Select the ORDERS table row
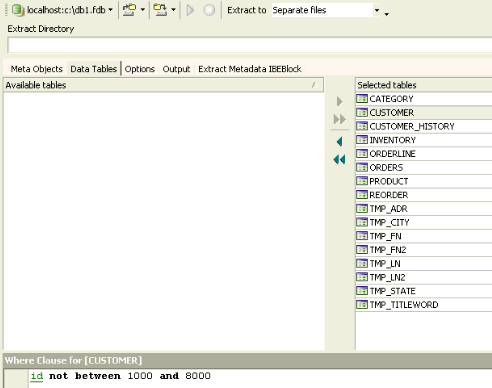 (424, 167)
